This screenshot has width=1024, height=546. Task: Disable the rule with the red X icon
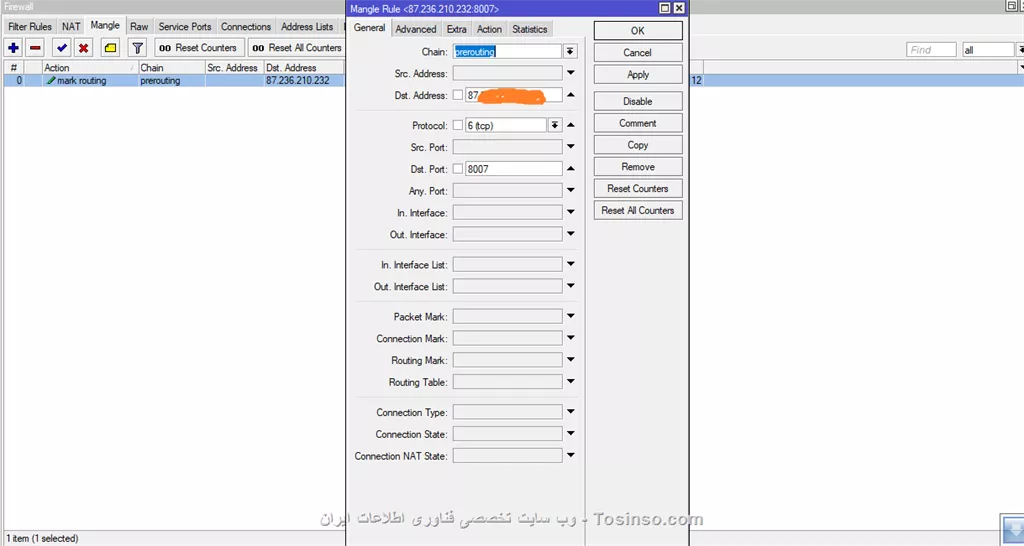pos(84,48)
